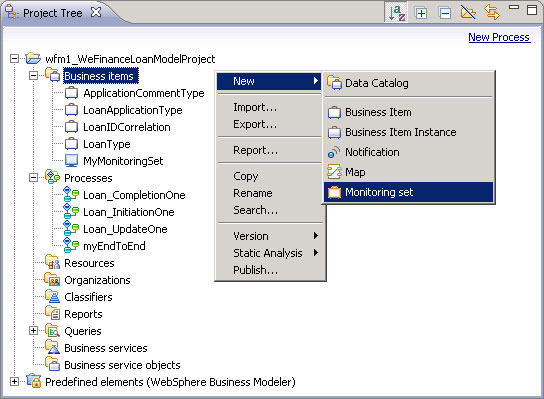The width and height of the screenshot is (544, 399).
Task: Create a new Map
Action: click(408, 172)
